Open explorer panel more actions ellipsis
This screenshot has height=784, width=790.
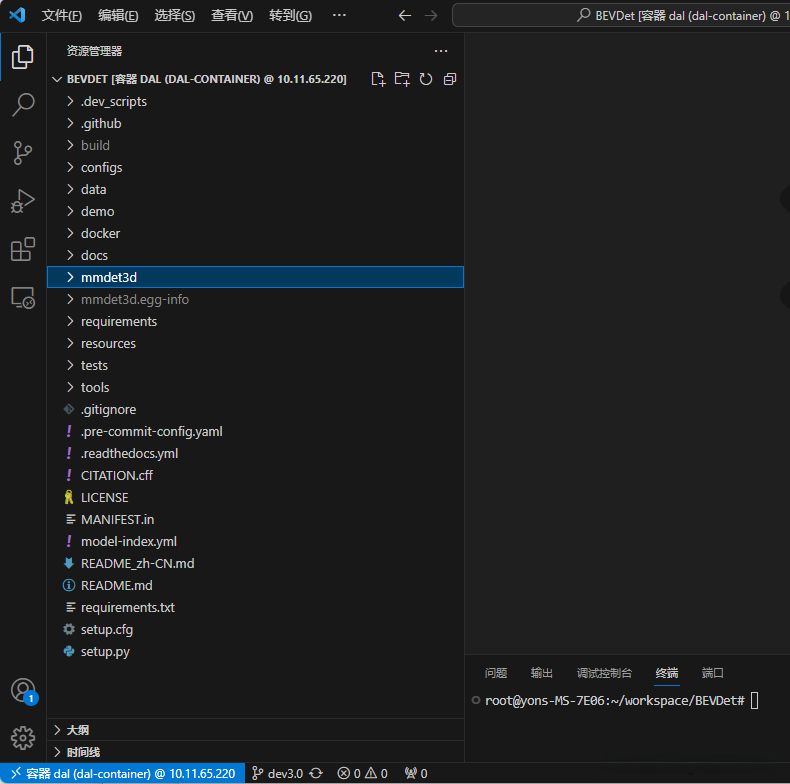click(x=441, y=51)
